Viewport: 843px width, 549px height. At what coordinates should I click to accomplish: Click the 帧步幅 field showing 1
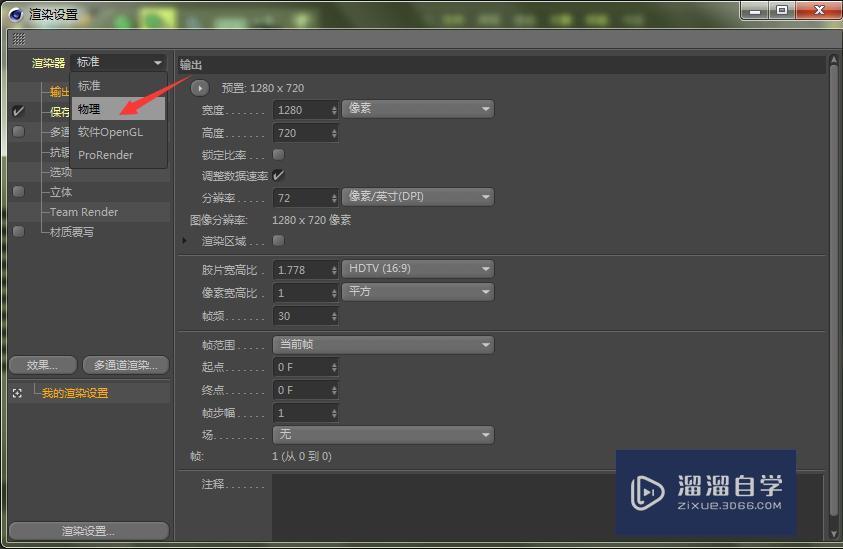[x=301, y=413]
